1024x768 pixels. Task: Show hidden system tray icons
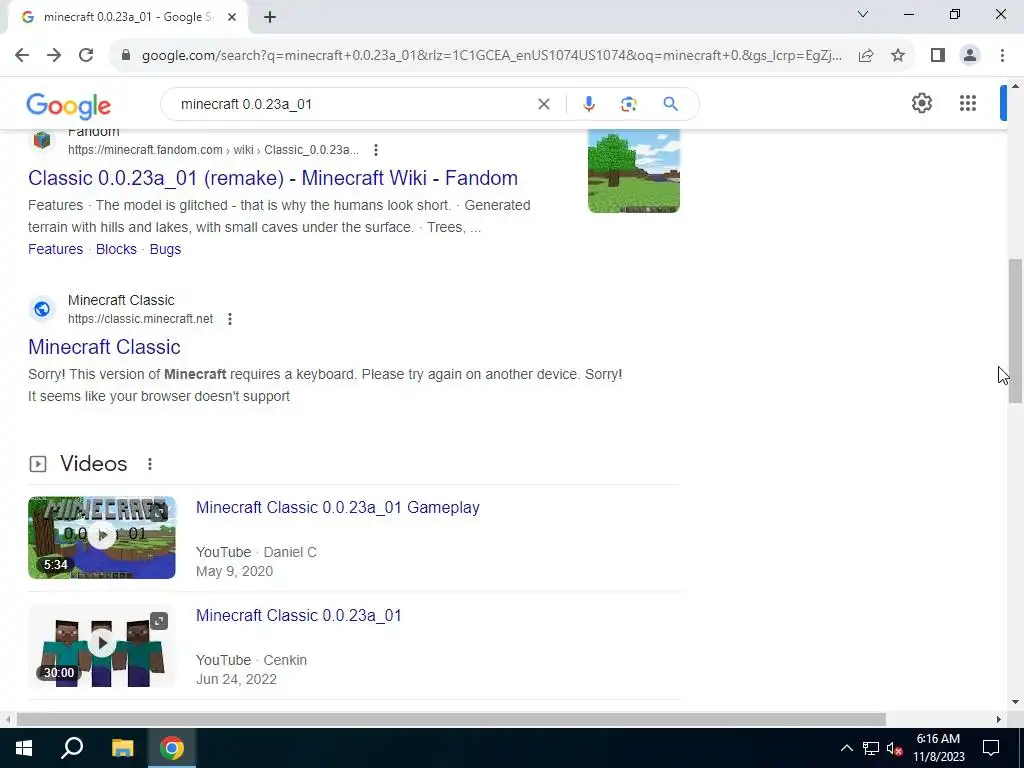tap(846, 748)
